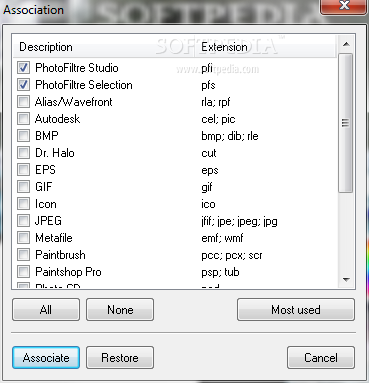Tick the EPS checkbox

click(x=23, y=170)
